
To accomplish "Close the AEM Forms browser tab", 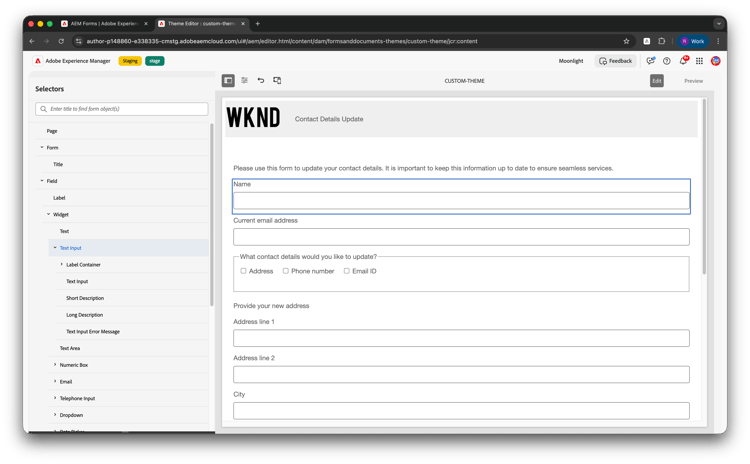I will point(146,23).
